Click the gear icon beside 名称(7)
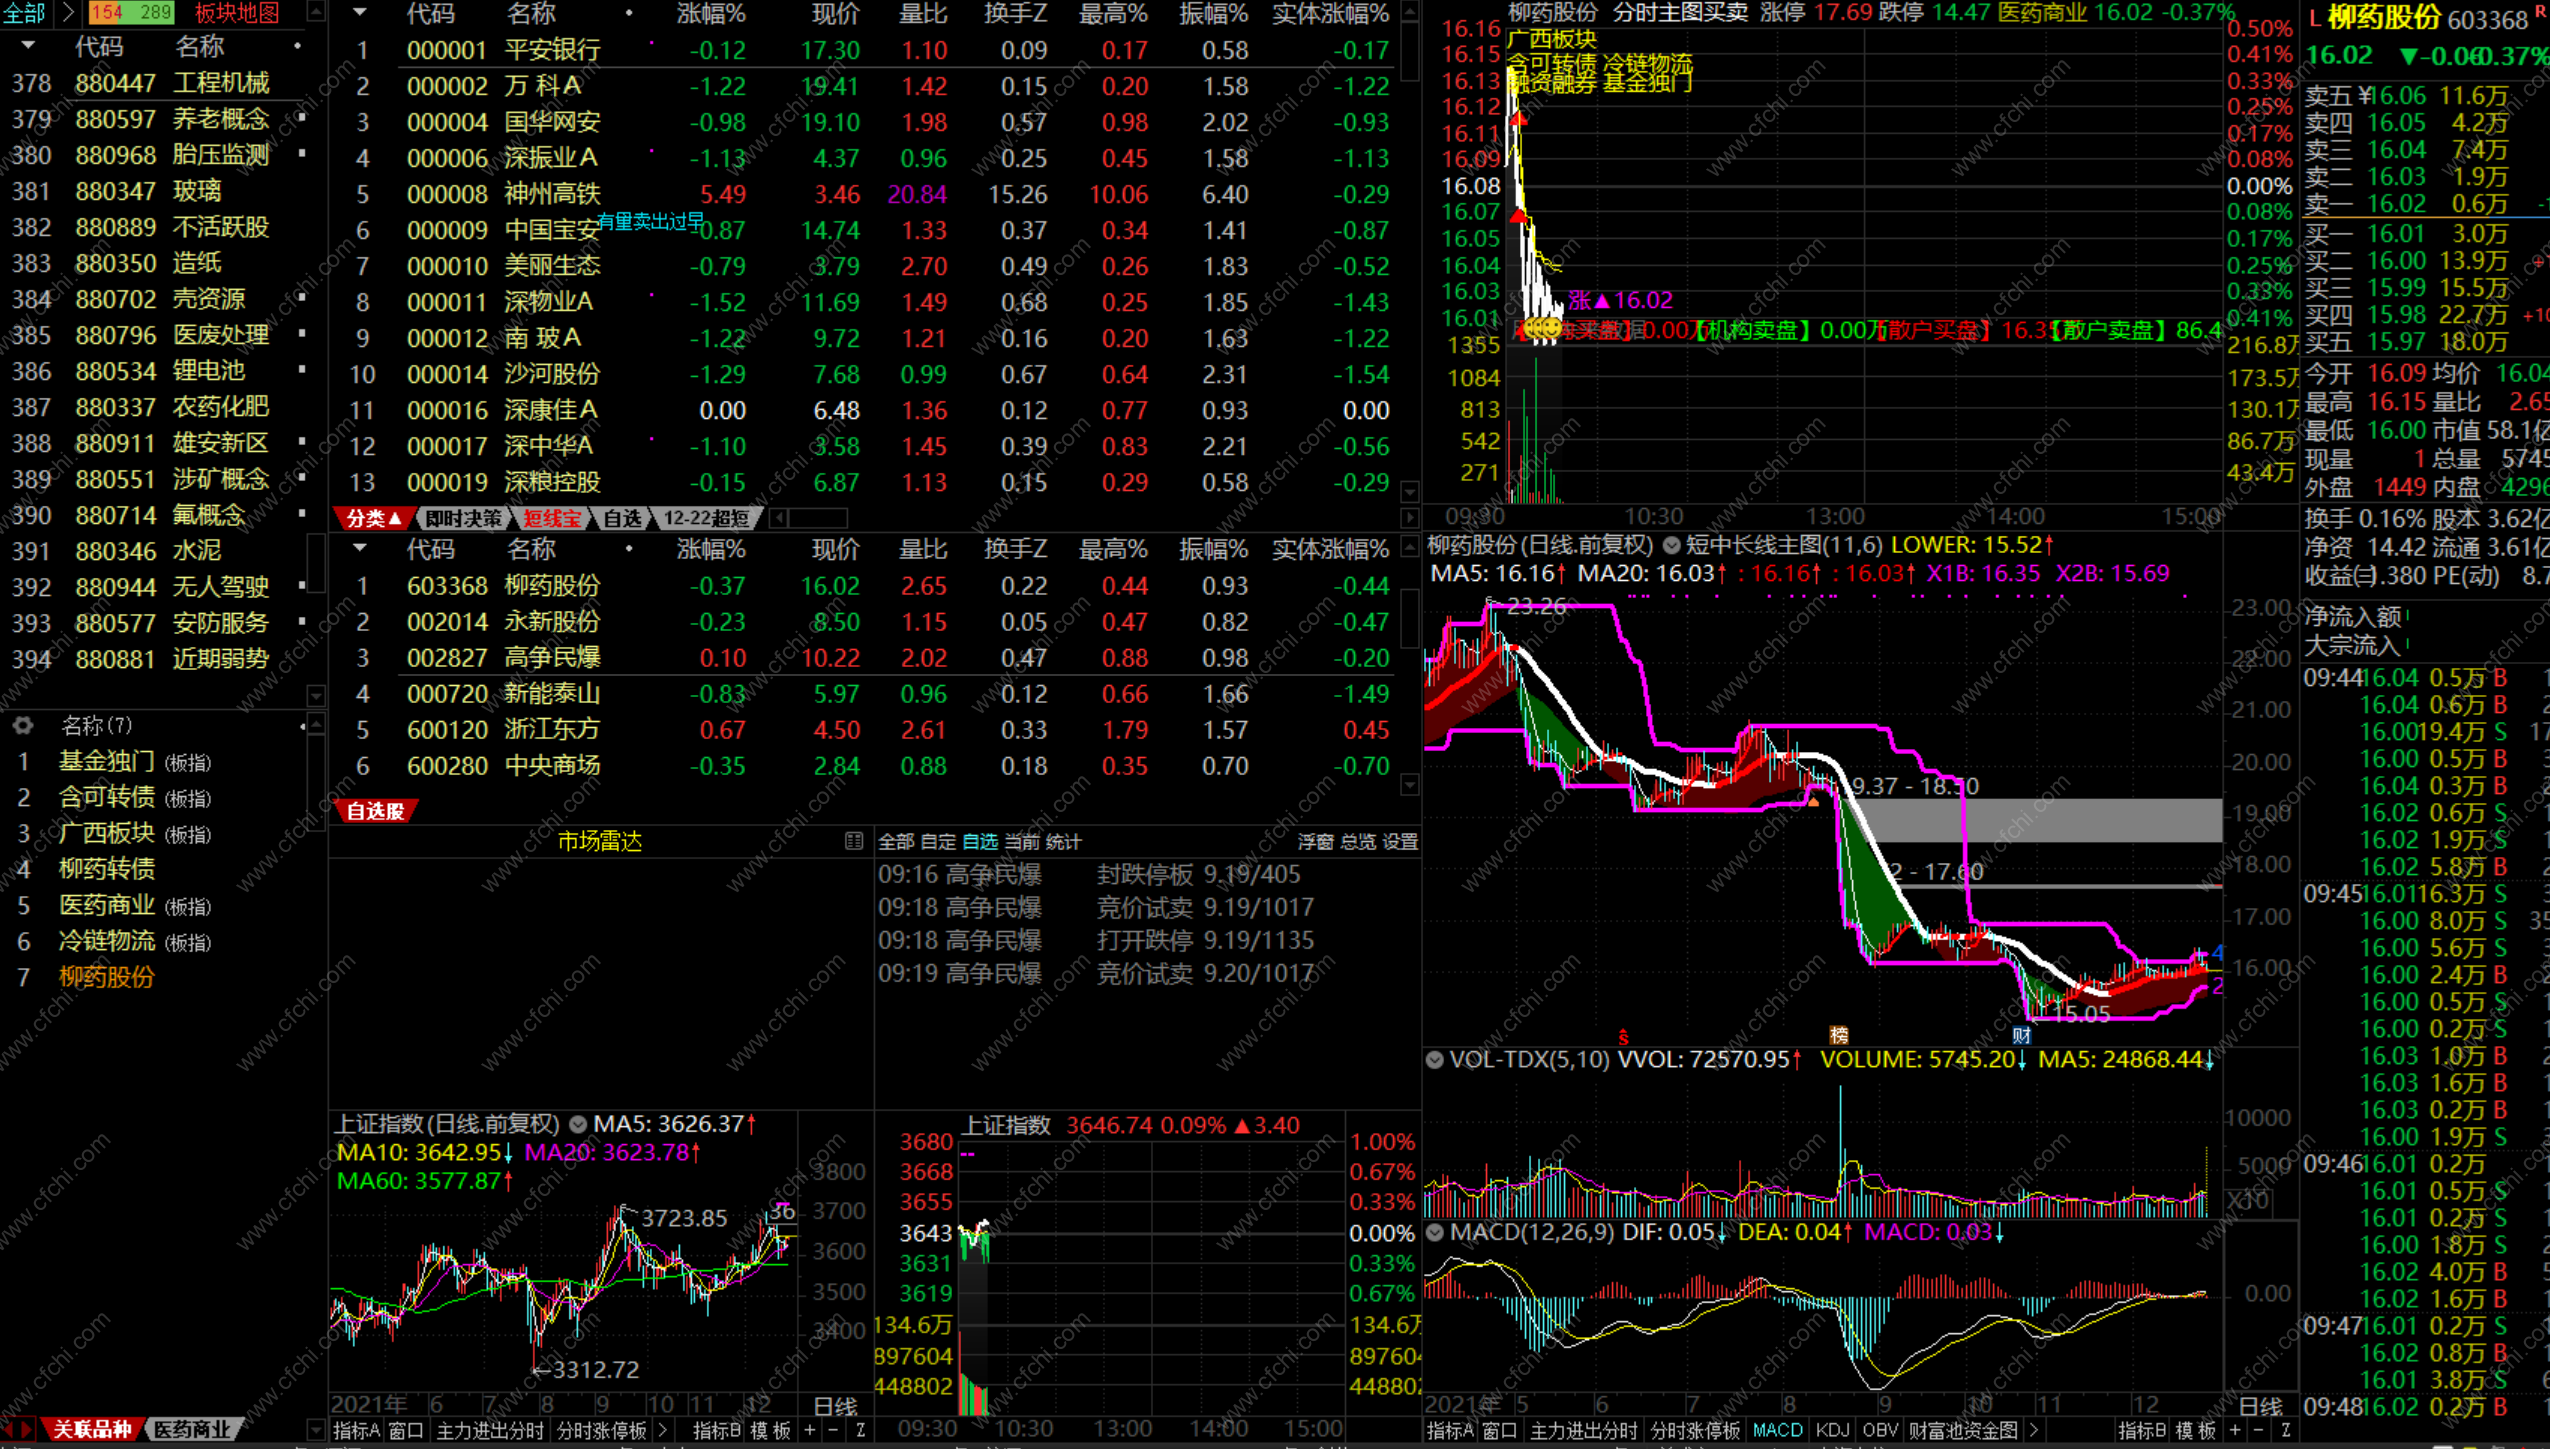Screen dimensions: 2550x1449 point(22,725)
